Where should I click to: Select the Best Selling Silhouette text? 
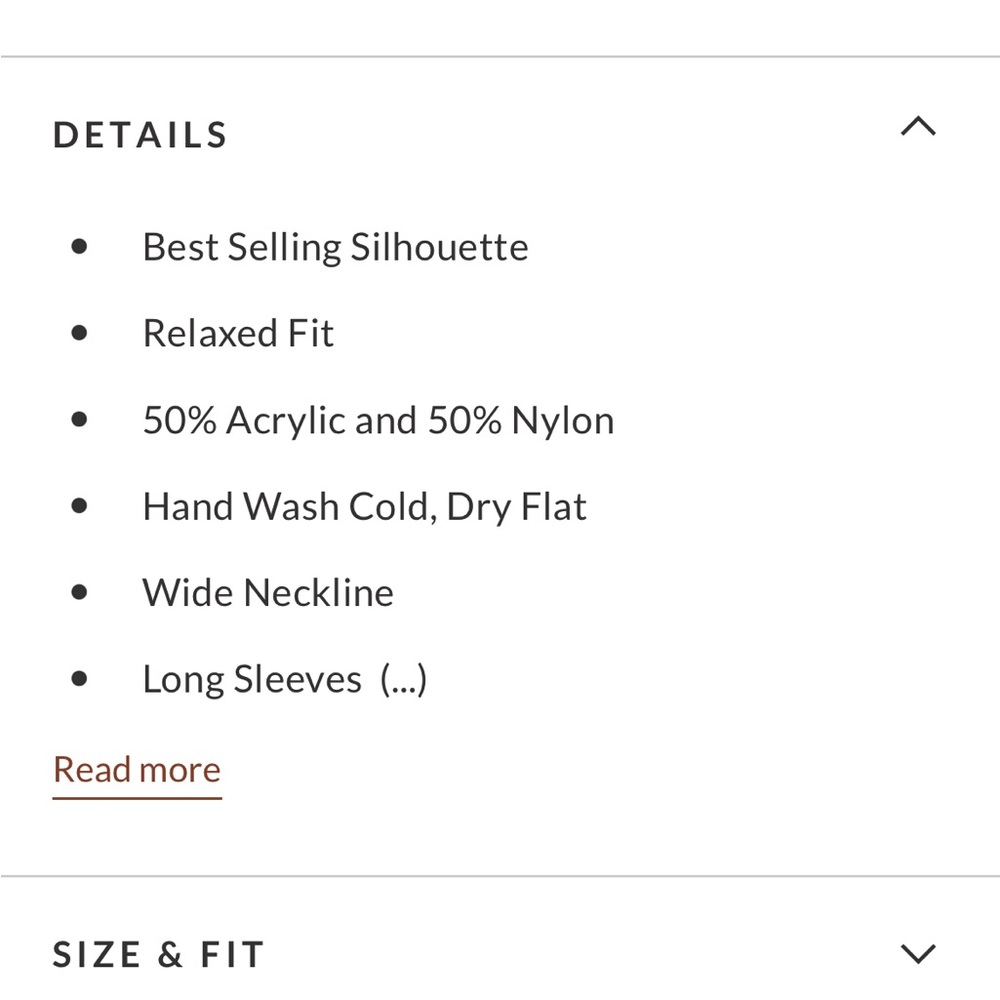(335, 247)
